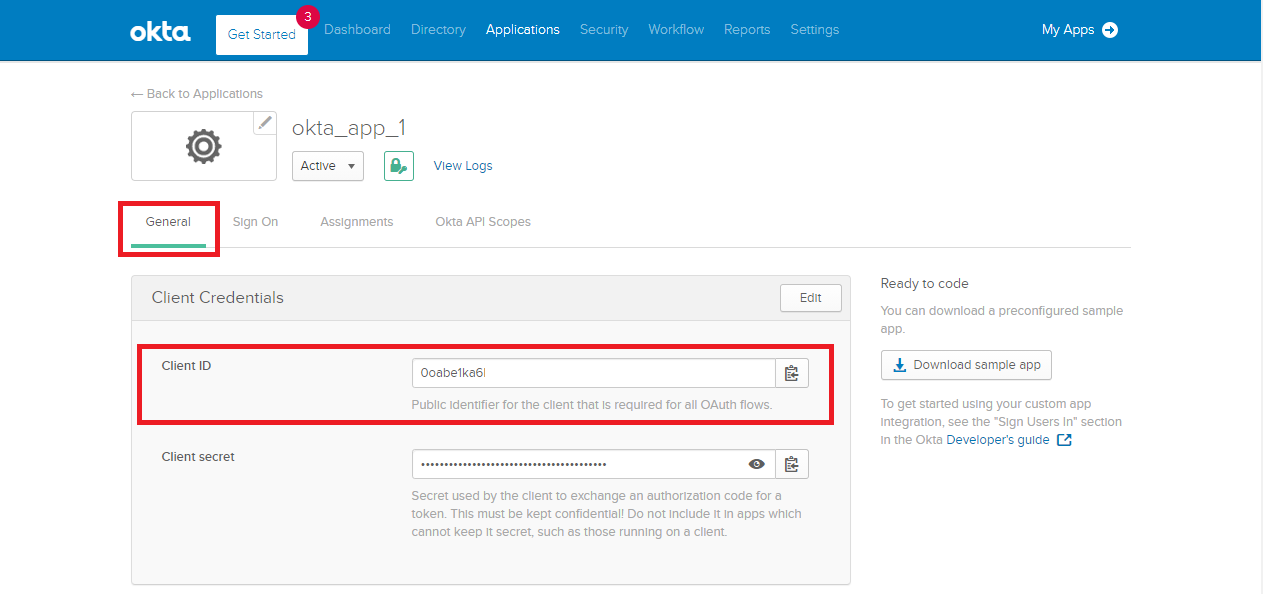
Task: Click the Client Credentials heading
Action: pos(218,298)
